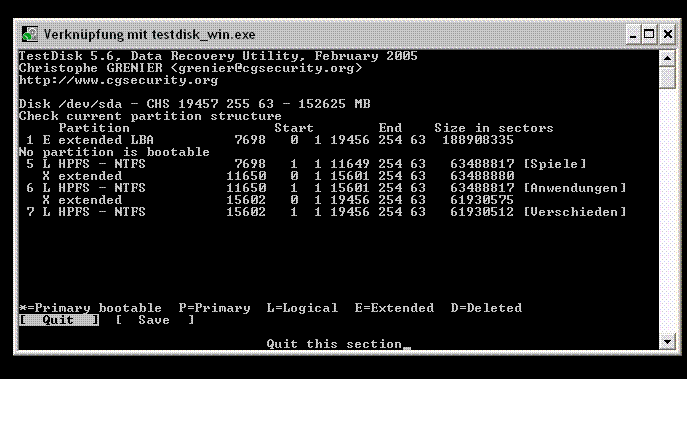Click the [Verschieden] partition label
The height and width of the screenshot is (432, 687).
point(575,212)
